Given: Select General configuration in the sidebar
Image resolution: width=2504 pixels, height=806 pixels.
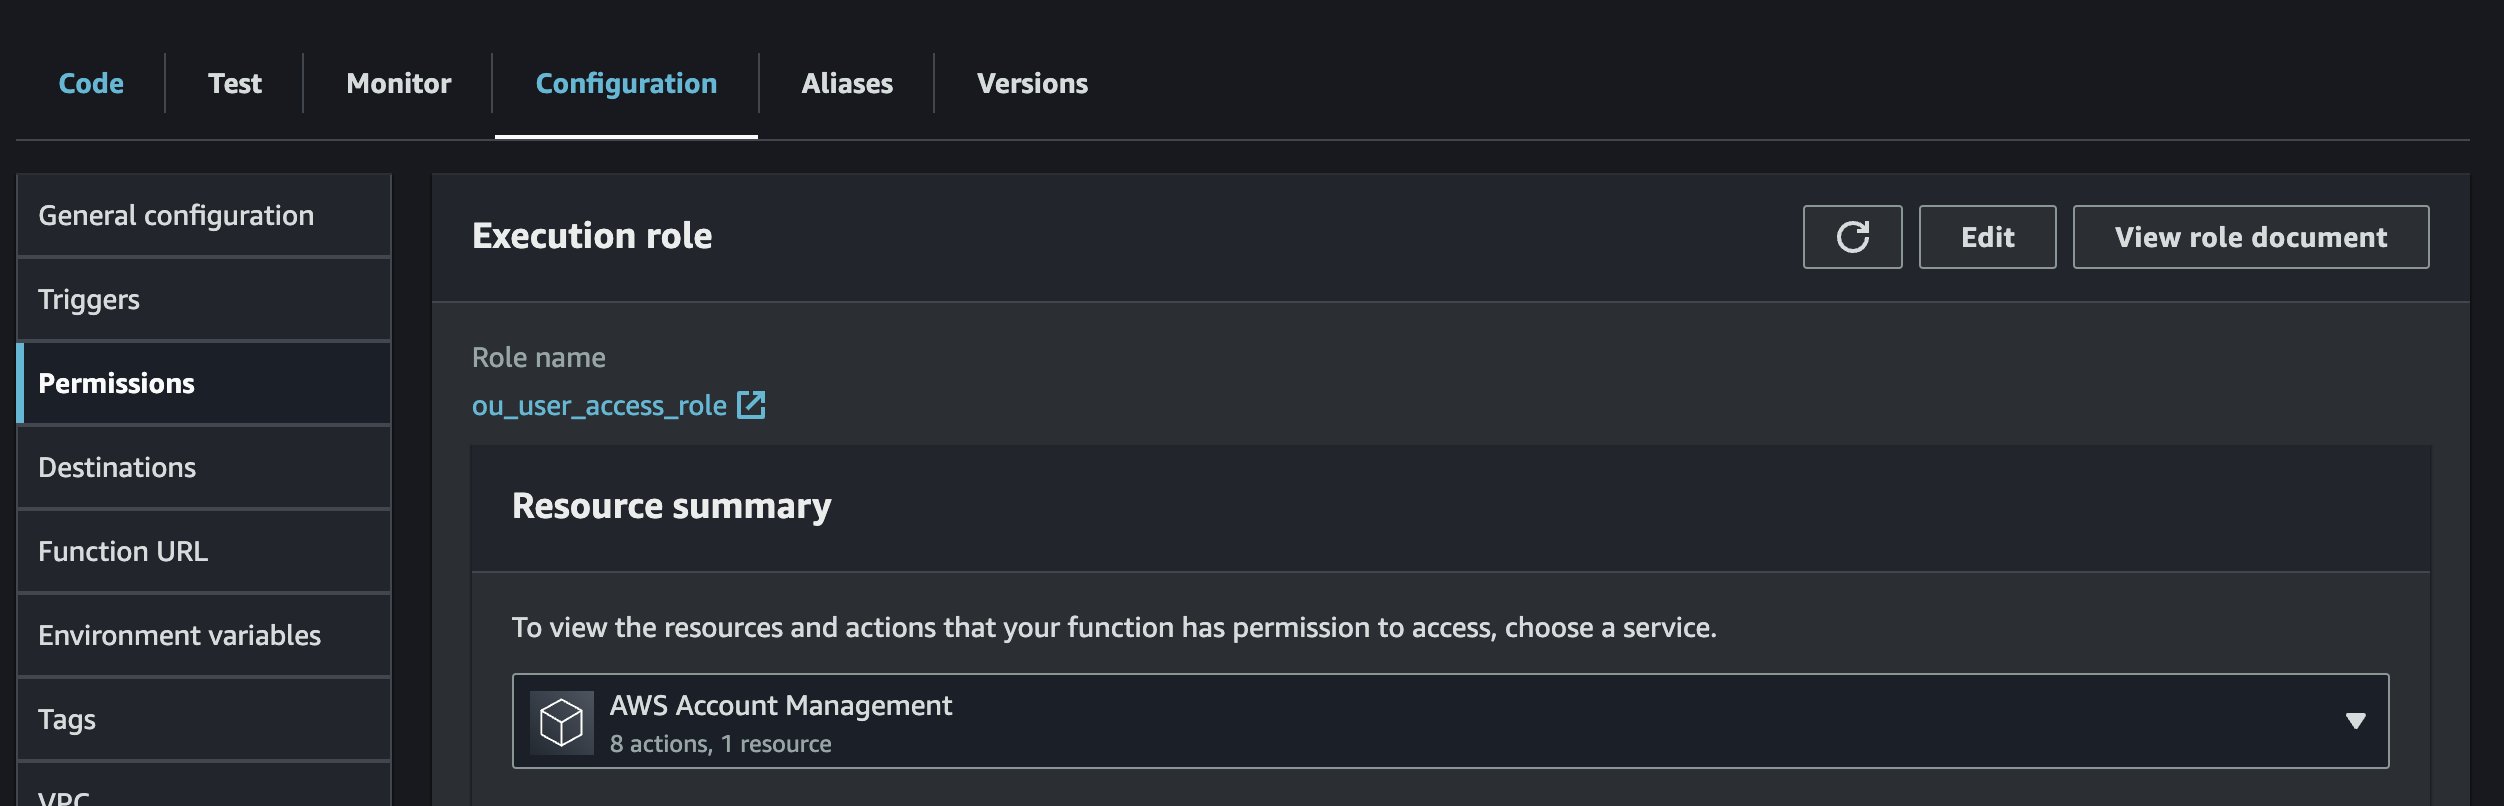Looking at the screenshot, I should (204, 215).
